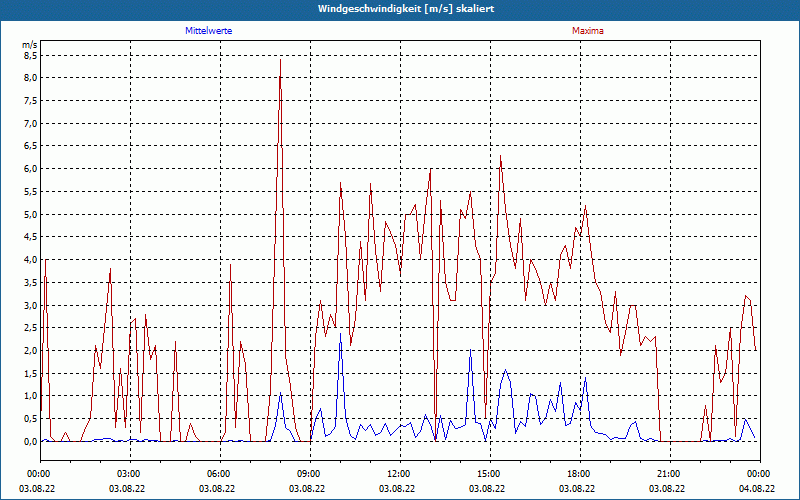The image size is (800, 500).
Task: Select the 6,0 y-axis label
Action: (31, 169)
